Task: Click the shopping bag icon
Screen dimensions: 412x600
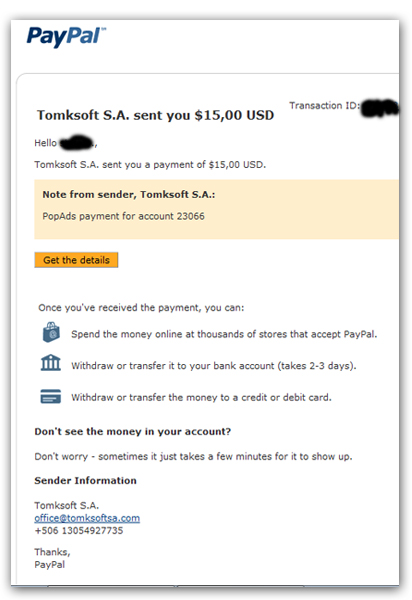Action: pyautogui.click(x=51, y=332)
